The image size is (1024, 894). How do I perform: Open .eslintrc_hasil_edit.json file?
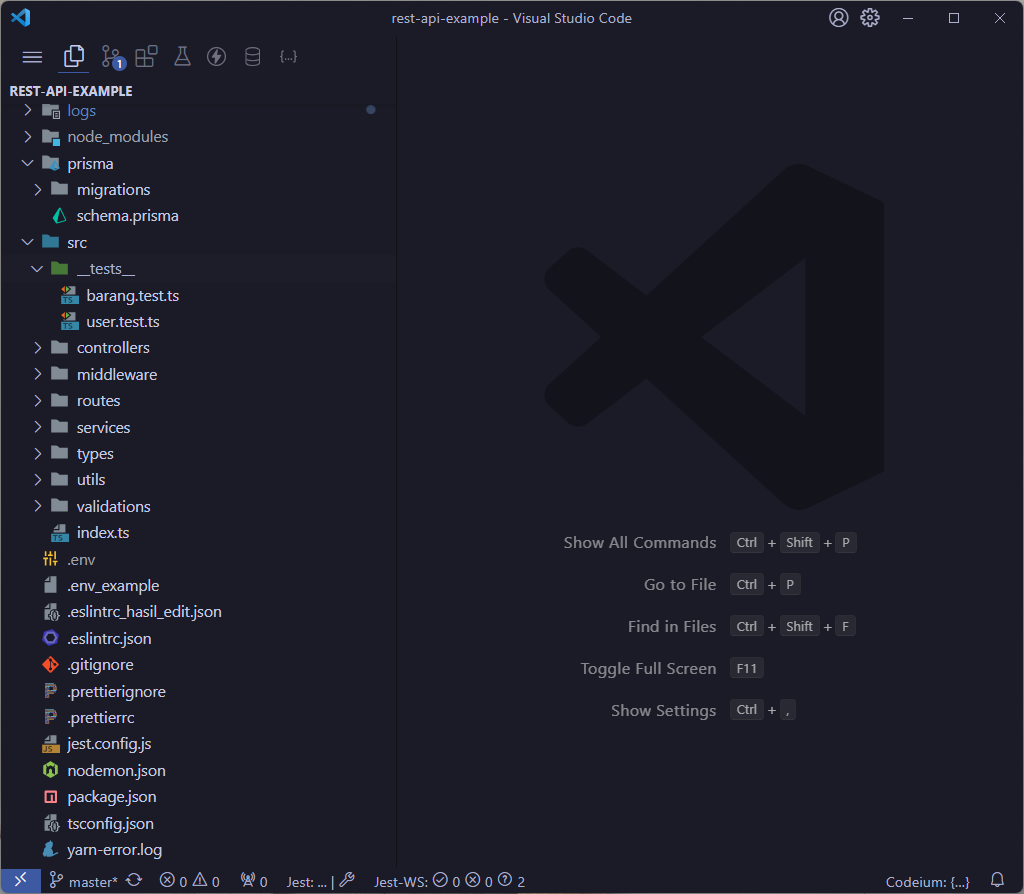tap(198, 611)
